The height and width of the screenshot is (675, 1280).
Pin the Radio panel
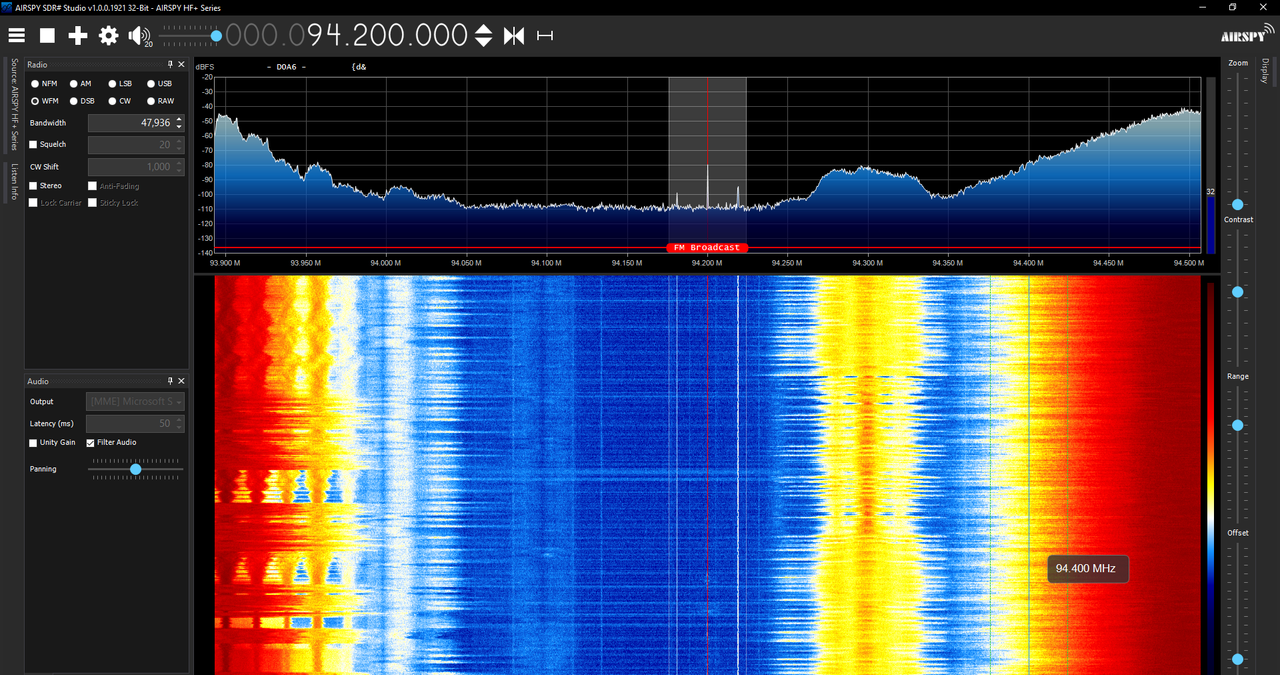click(x=170, y=64)
